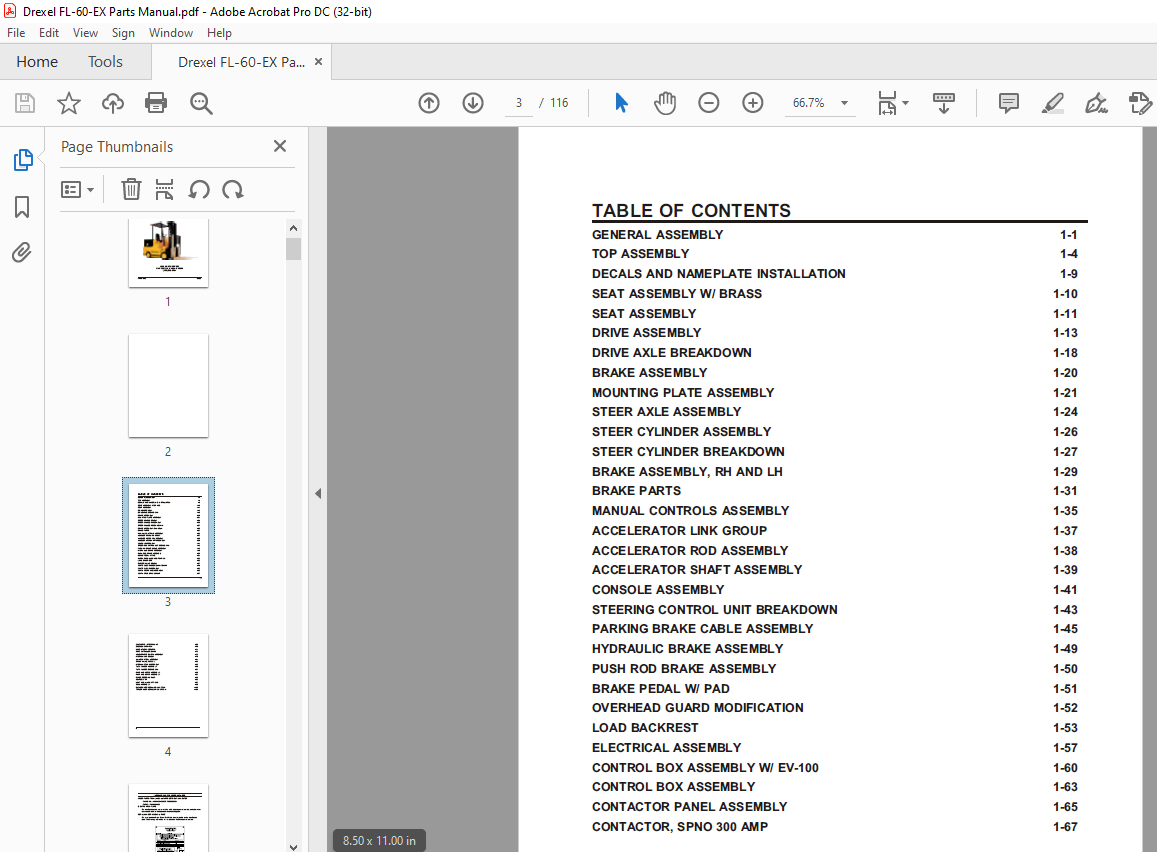Rotate page clockwise
Screen dimensions: 1157x852
tap(232, 190)
